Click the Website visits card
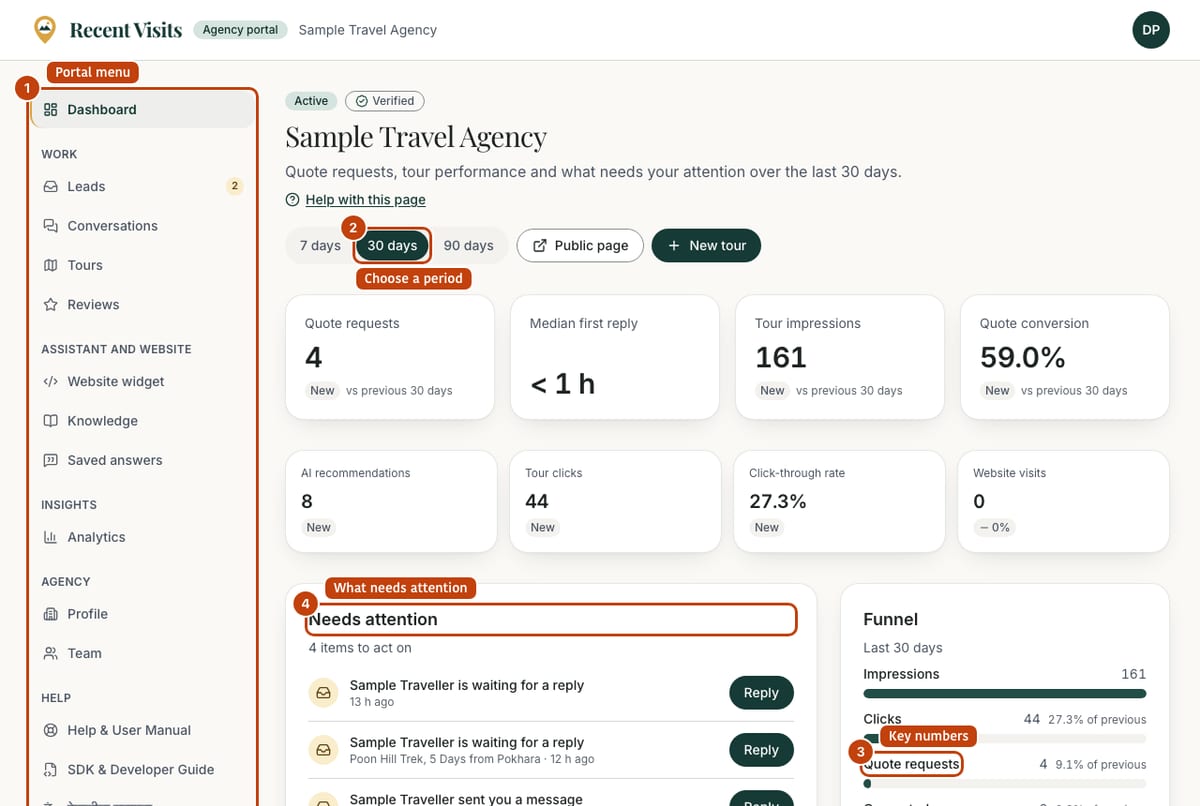The image size is (1200, 806). (1064, 502)
